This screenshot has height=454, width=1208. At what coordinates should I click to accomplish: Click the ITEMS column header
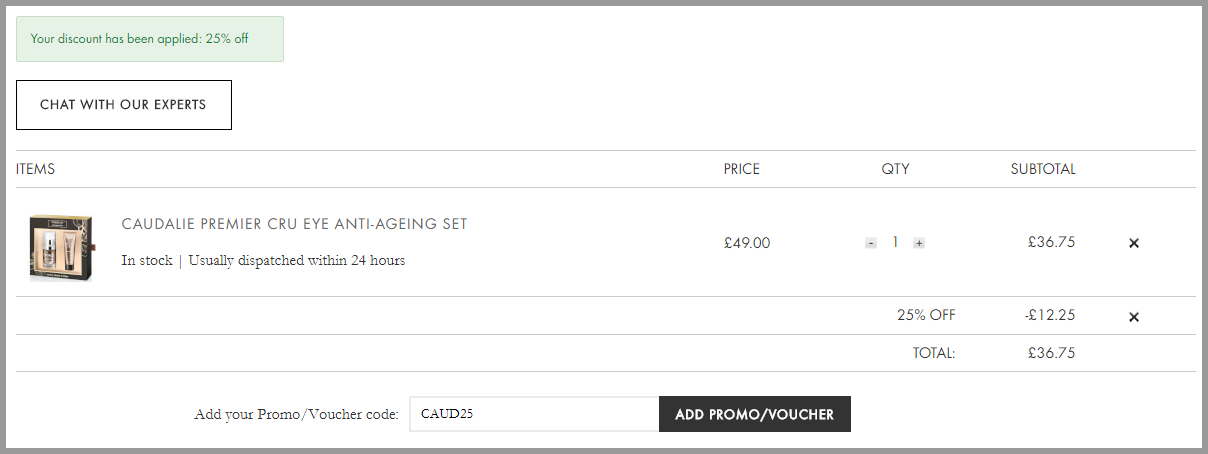point(36,169)
